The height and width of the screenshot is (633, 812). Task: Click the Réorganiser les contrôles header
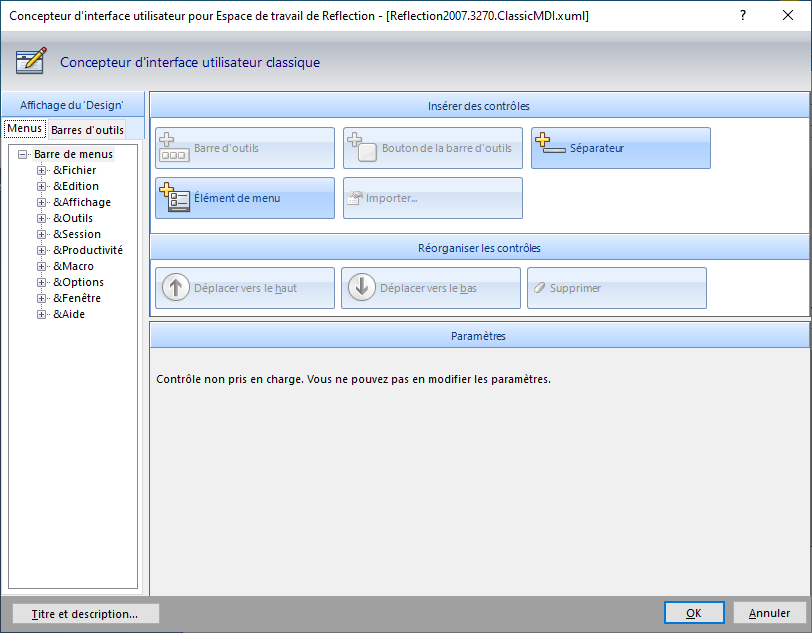click(479, 248)
